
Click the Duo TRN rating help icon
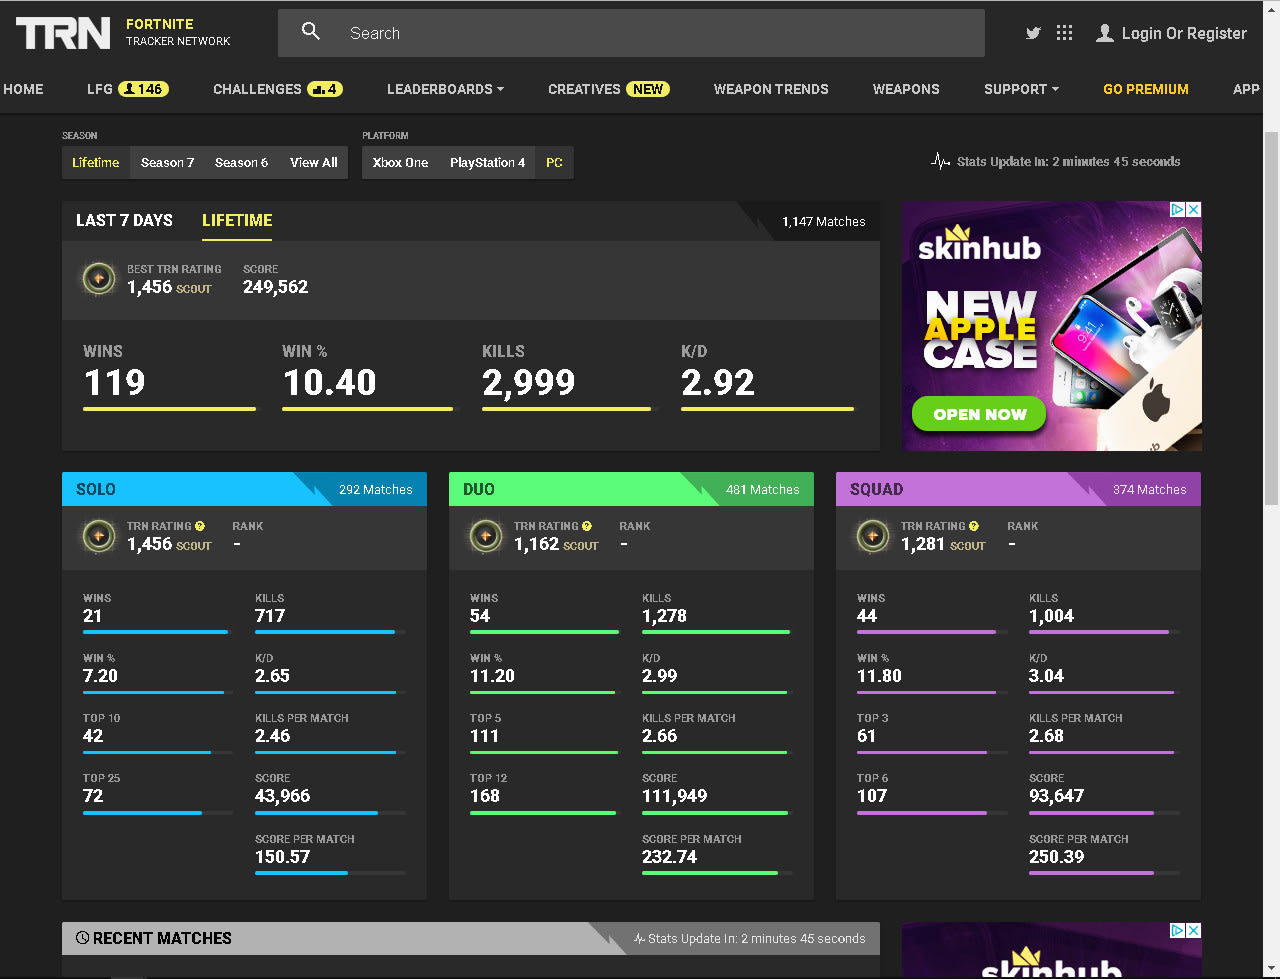tap(587, 526)
